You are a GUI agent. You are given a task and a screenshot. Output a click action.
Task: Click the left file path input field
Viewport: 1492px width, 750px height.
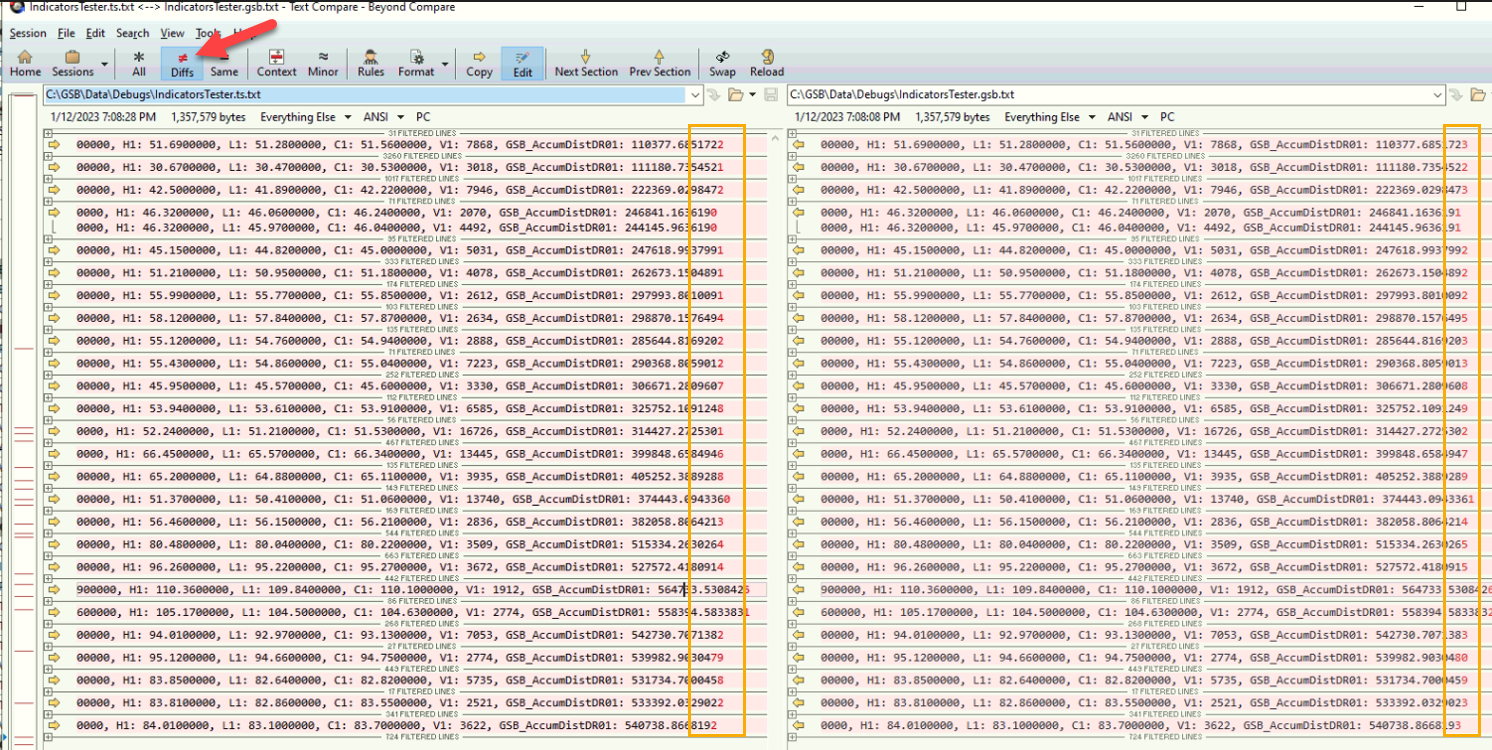370,95
